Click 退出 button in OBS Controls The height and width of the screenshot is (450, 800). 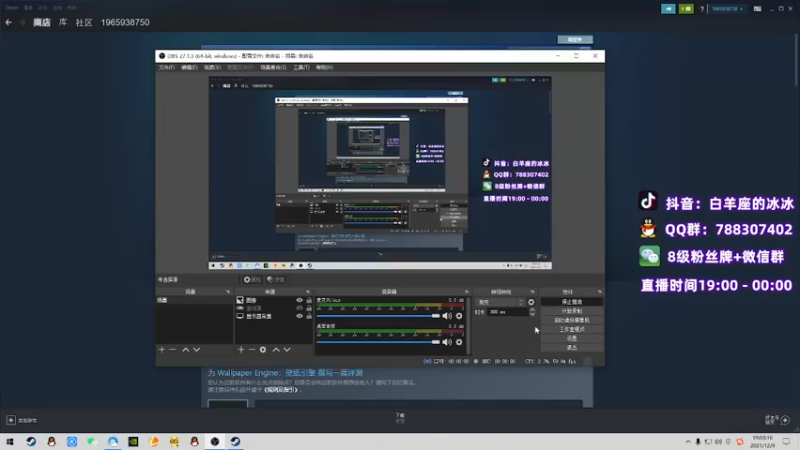click(571, 347)
